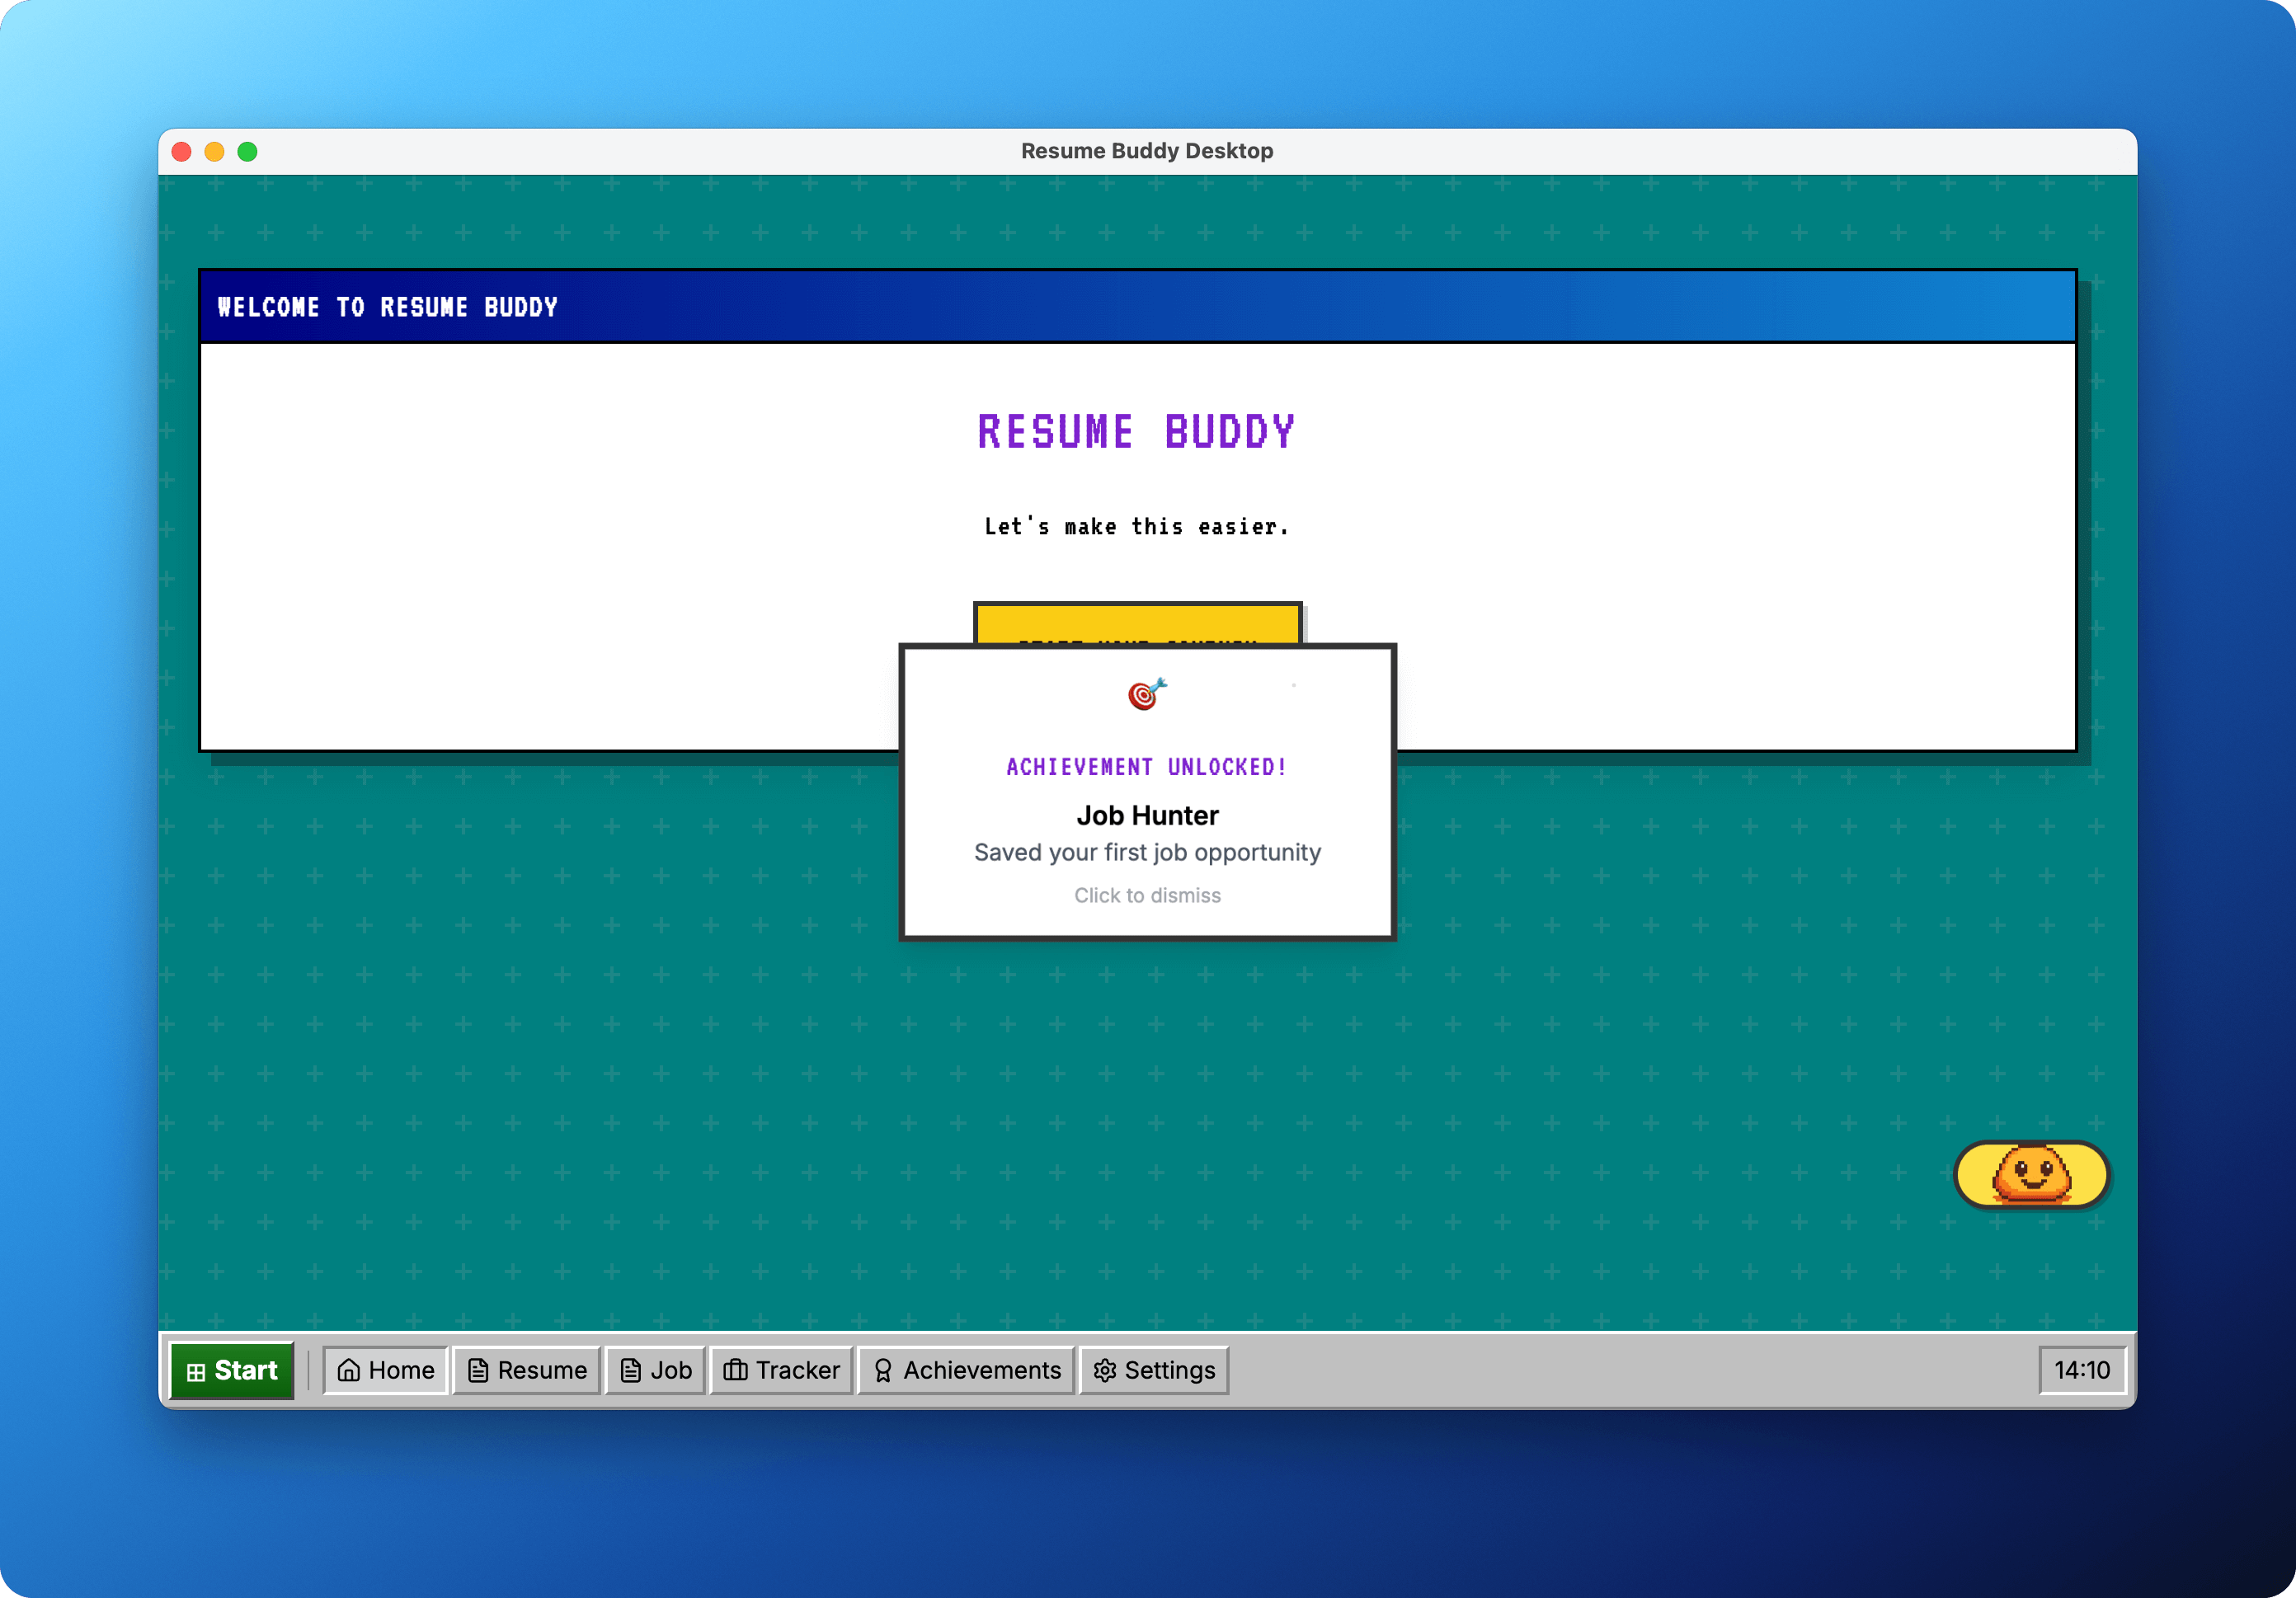Open the Job taskbar item
Screen dimensions: 2296x1598
click(655, 1369)
